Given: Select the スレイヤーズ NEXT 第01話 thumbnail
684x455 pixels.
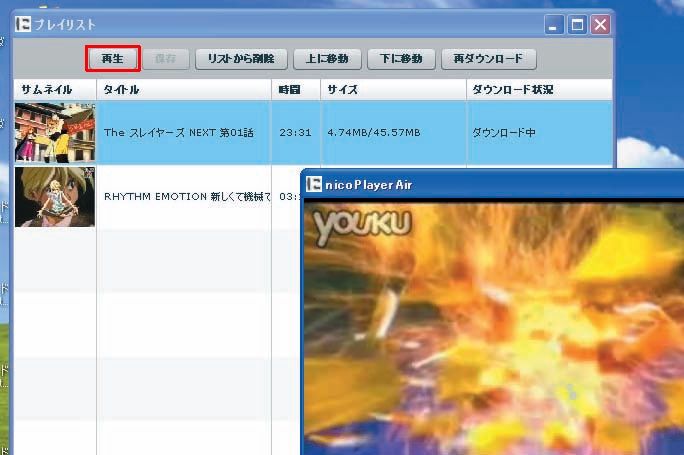Looking at the screenshot, I should click(x=55, y=133).
